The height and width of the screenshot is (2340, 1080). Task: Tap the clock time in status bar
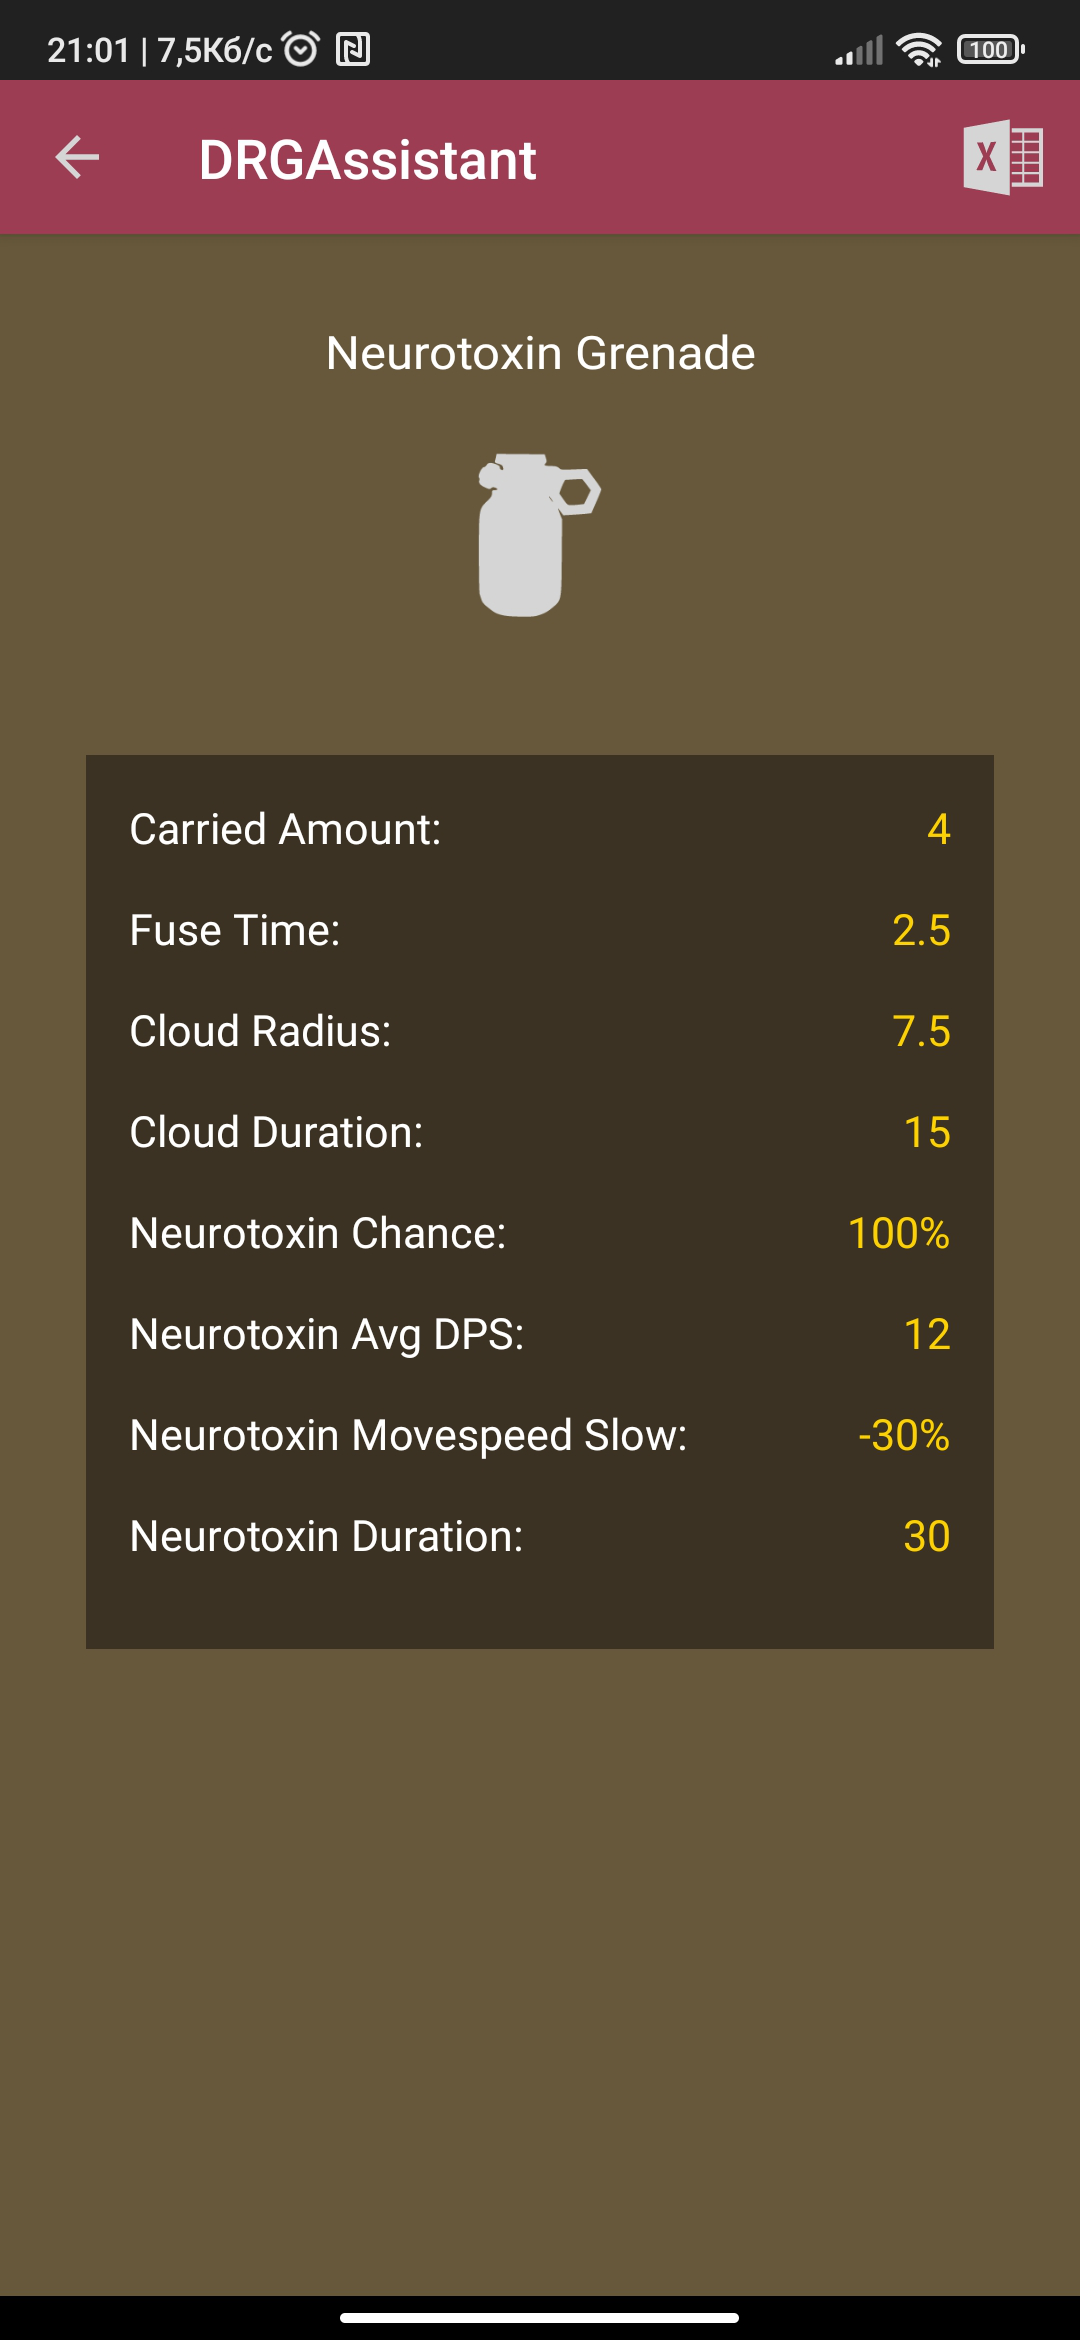[88, 50]
